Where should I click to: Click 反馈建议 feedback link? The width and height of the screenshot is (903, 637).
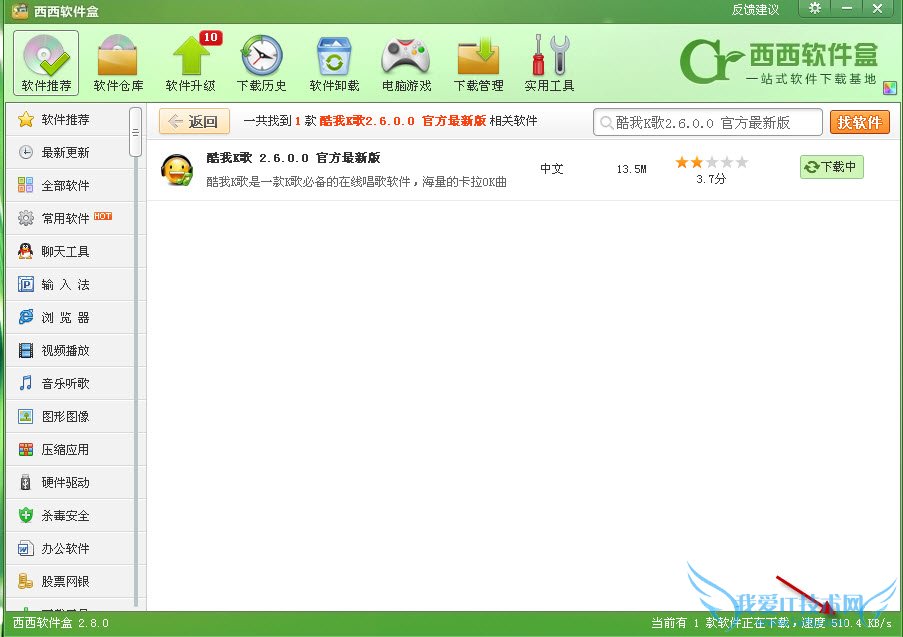(x=755, y=10)
